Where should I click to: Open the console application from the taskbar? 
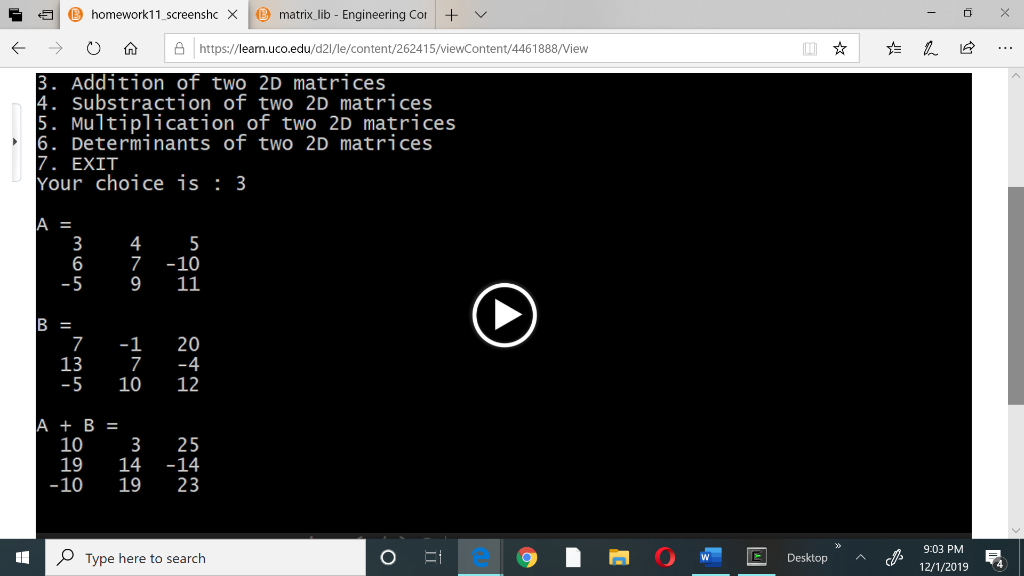(x=757, y=557)
